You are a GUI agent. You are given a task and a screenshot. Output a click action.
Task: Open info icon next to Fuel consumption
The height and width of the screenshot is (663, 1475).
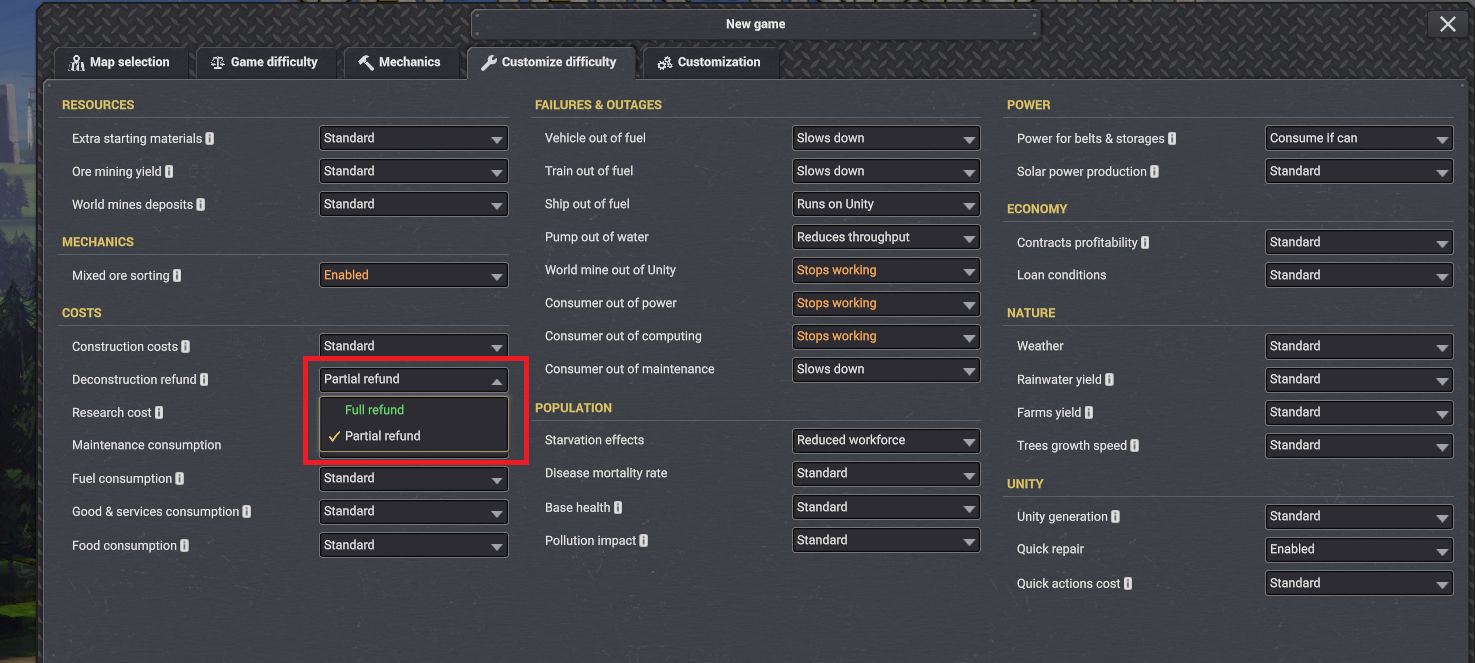tap(180, 479)
